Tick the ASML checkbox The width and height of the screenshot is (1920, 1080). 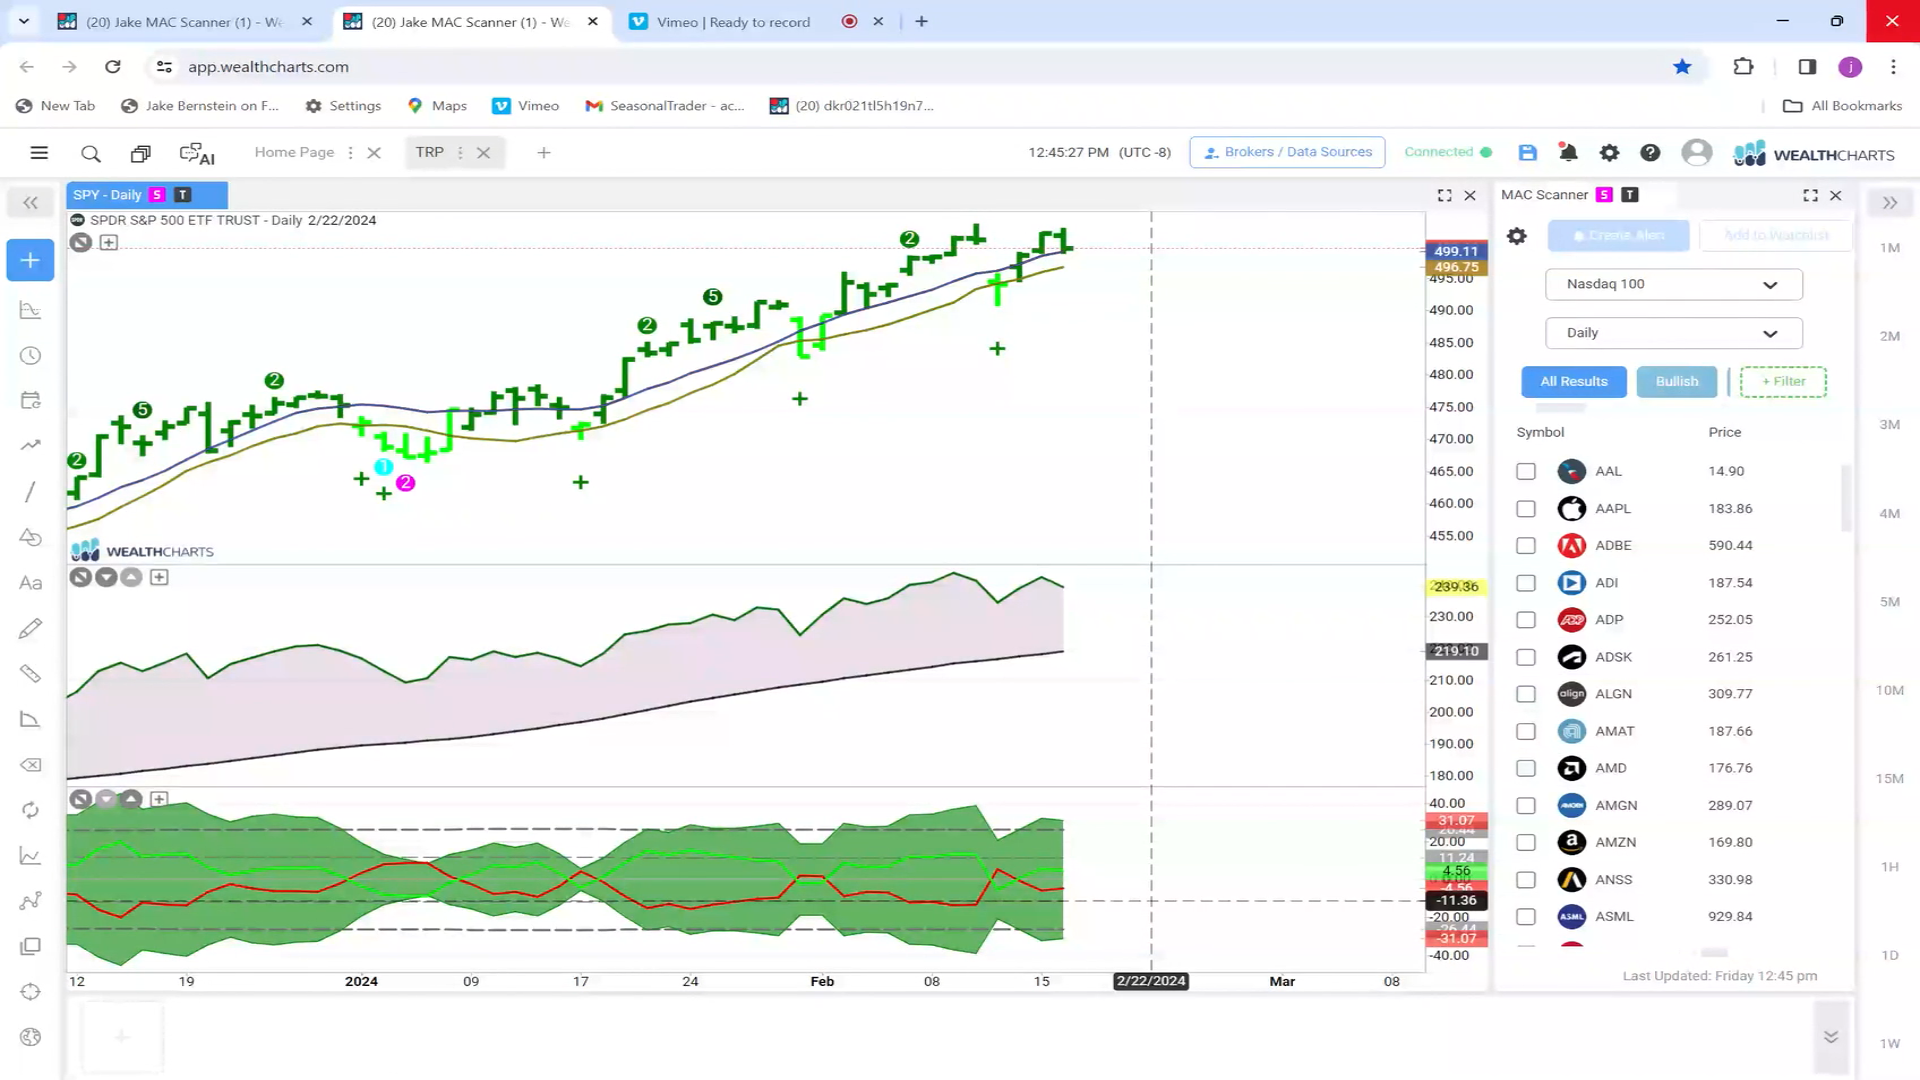tap(1525, 917)
